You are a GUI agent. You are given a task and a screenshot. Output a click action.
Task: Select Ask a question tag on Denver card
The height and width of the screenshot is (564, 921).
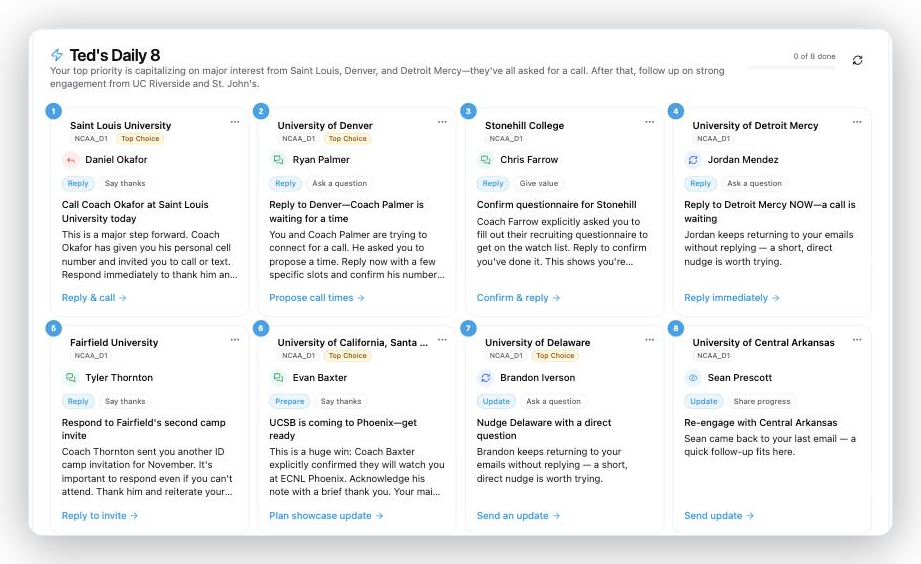(x=340, y=183)
